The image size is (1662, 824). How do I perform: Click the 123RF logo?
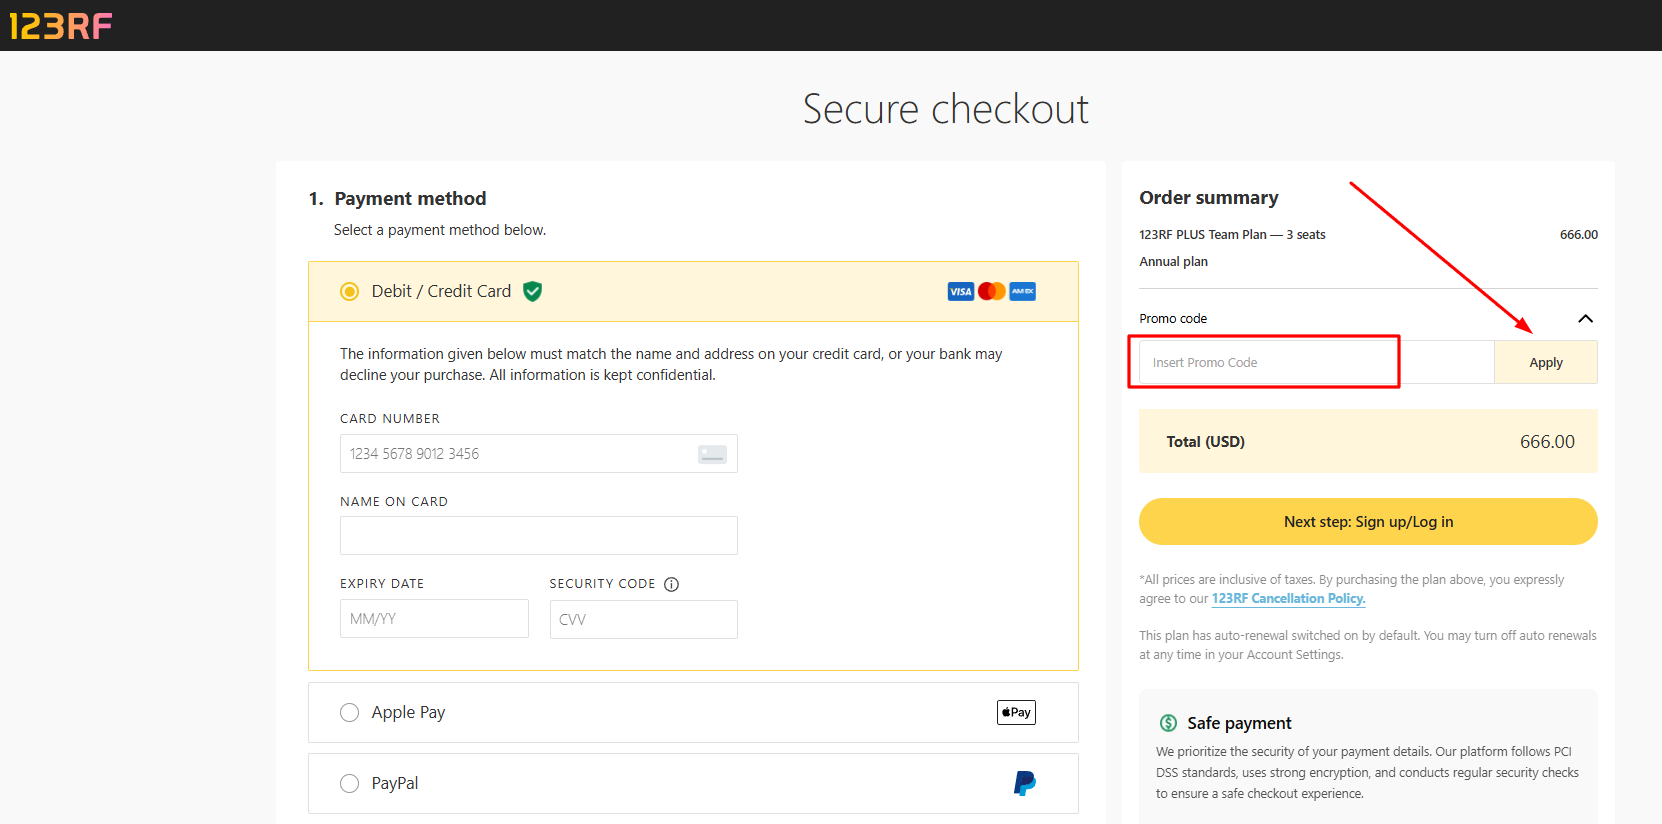[x=61, y=26]
